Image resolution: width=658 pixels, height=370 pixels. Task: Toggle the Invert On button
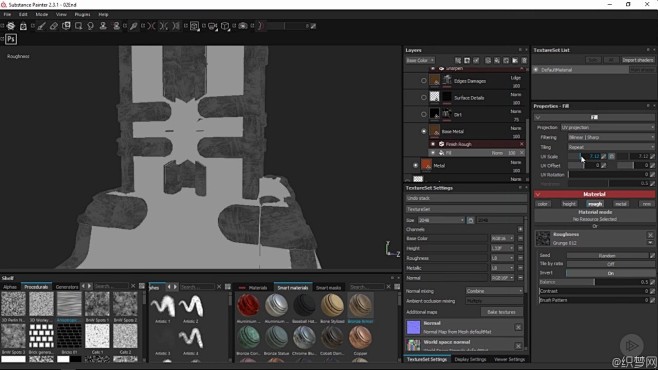(x=610, y=273)
